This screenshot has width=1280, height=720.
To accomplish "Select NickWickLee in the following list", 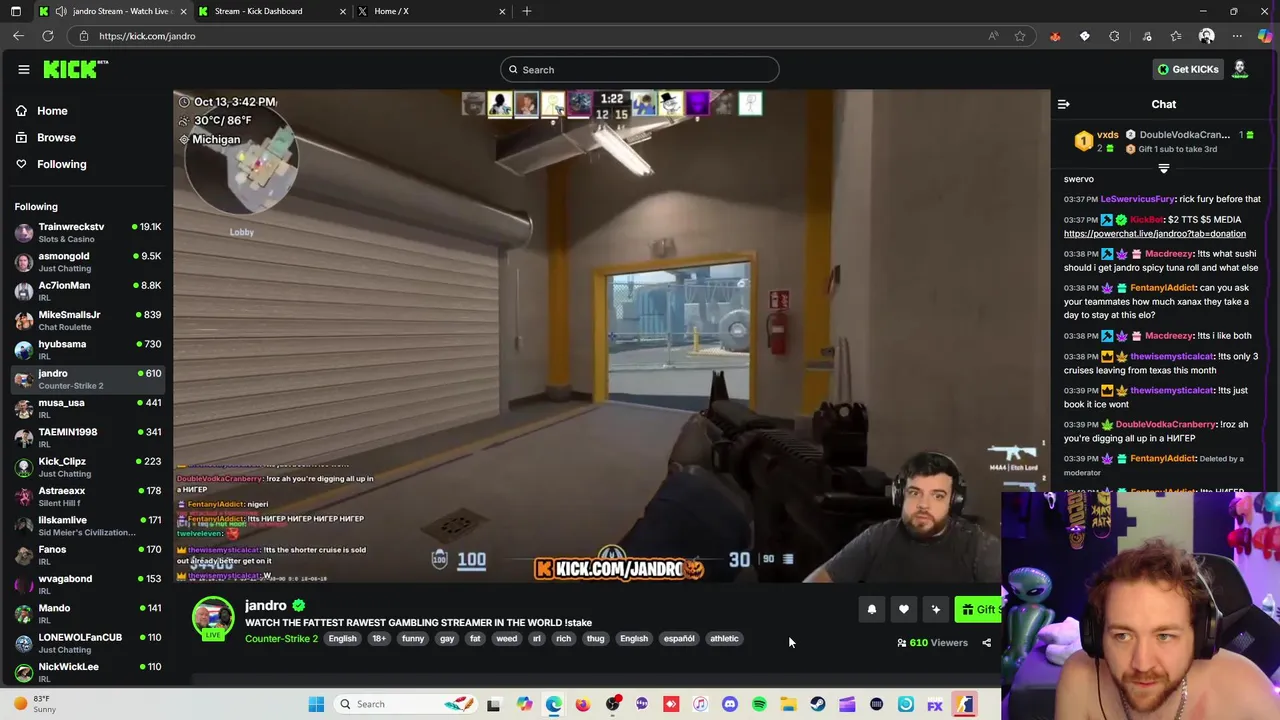I will pyautogui.click(x=87, y=672).
